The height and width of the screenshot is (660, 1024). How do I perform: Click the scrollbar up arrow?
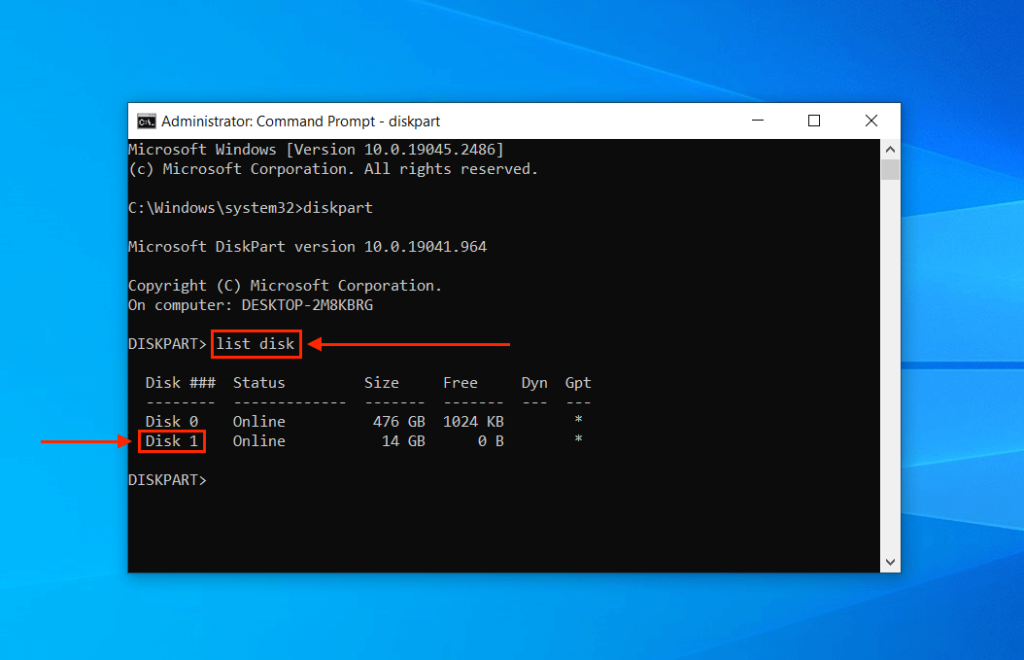click(x=889, y=148)
